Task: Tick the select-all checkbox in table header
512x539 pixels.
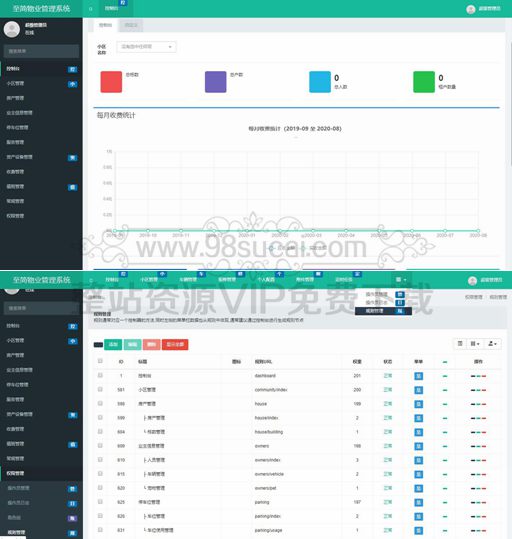Action: point(100,361)
